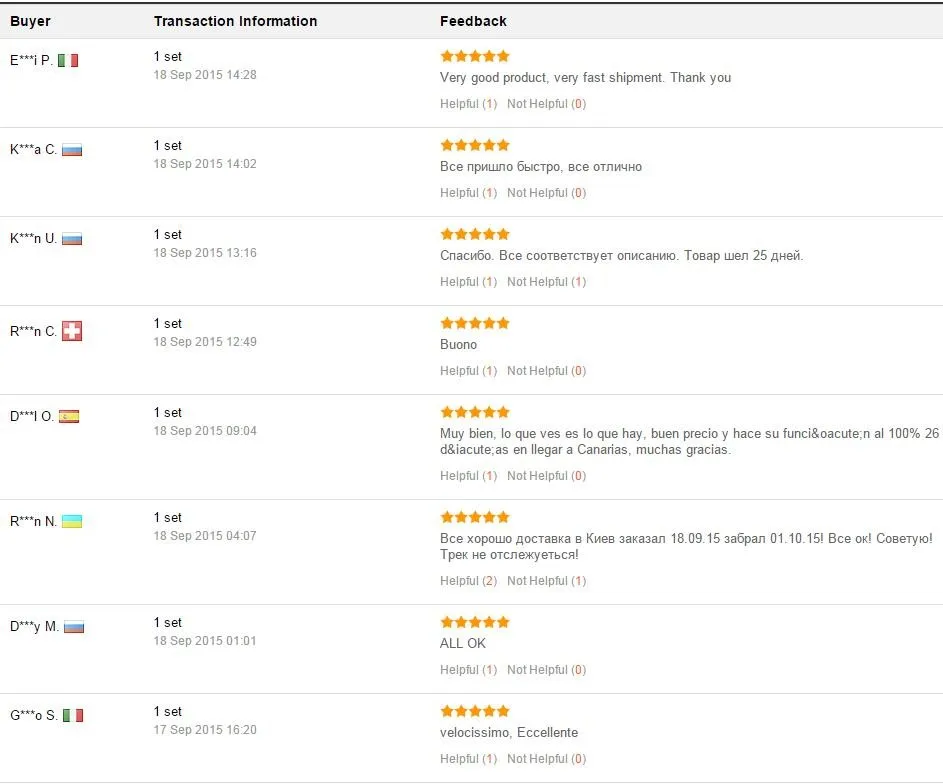Click Not Helpful under 'ALL OK'
The width and height of the screenshot is (943, 784).
point(546,670)
